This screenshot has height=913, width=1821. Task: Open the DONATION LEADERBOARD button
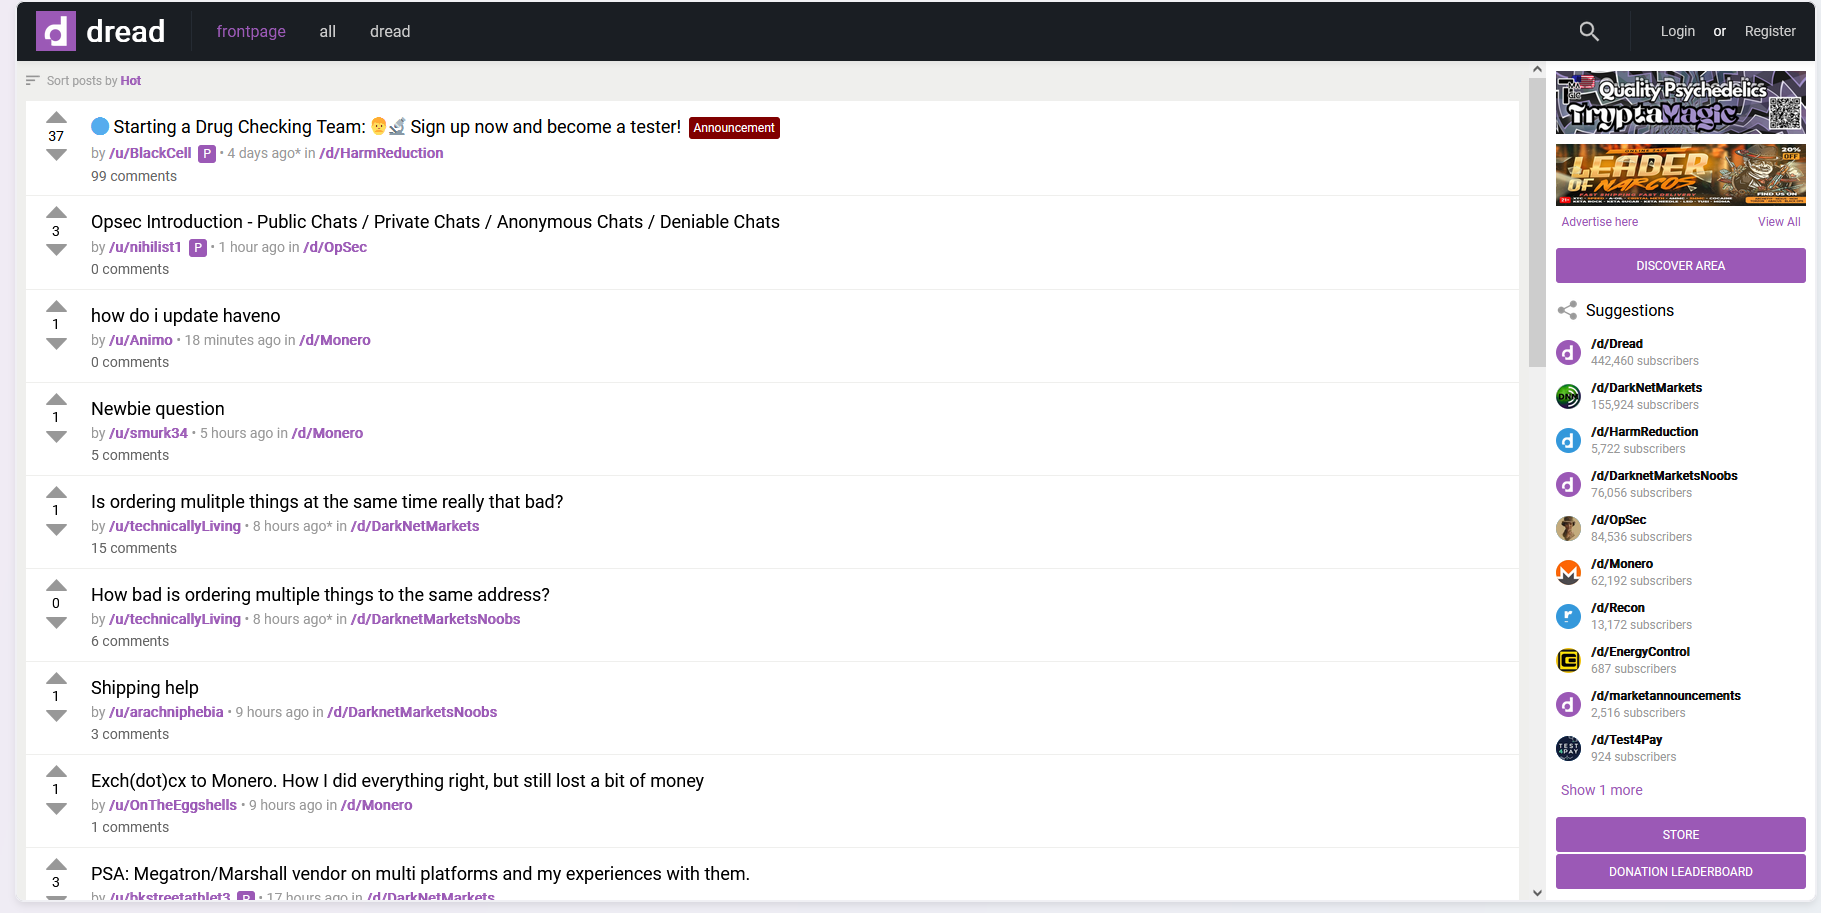(1680, 872)
